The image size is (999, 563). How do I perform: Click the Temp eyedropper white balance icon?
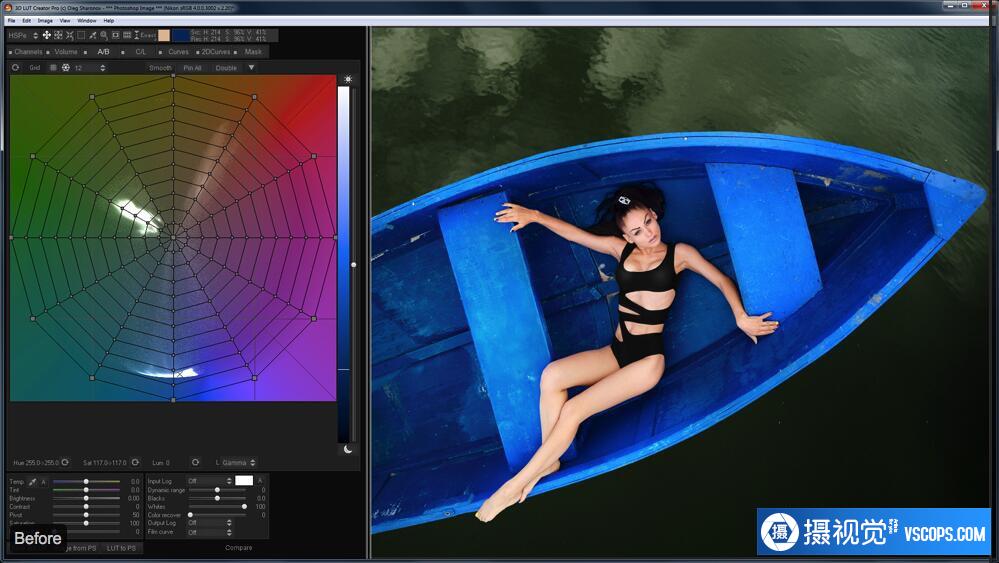click(x=32, y=482)
